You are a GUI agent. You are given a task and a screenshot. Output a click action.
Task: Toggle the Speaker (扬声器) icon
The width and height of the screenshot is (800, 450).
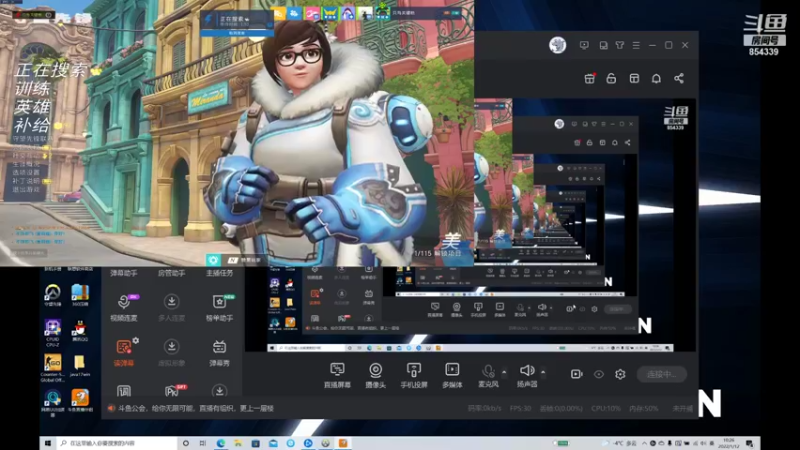(x=527, y=370)
